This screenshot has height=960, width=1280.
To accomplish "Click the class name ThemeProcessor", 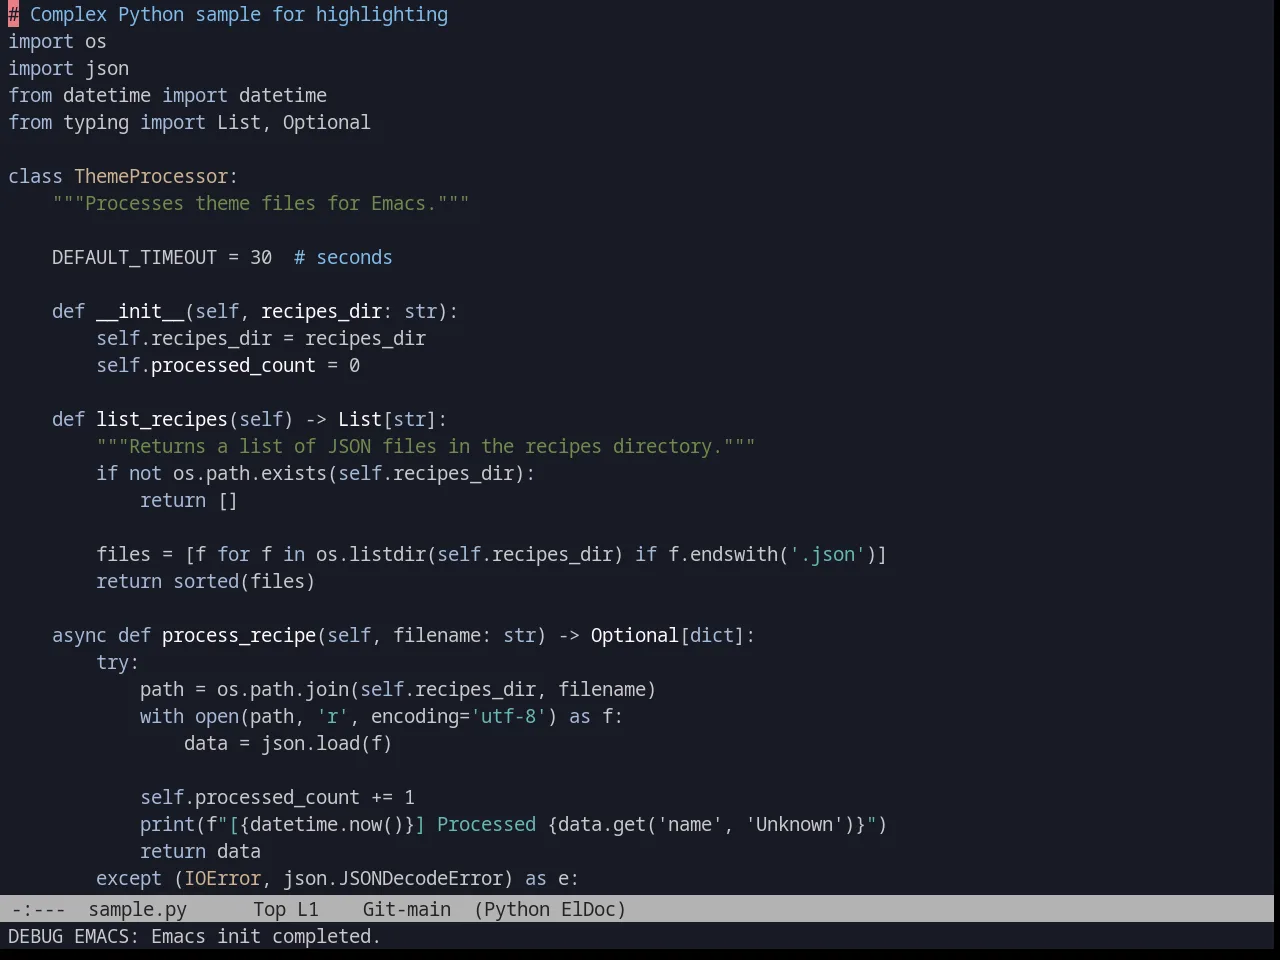I will point(151,176).
